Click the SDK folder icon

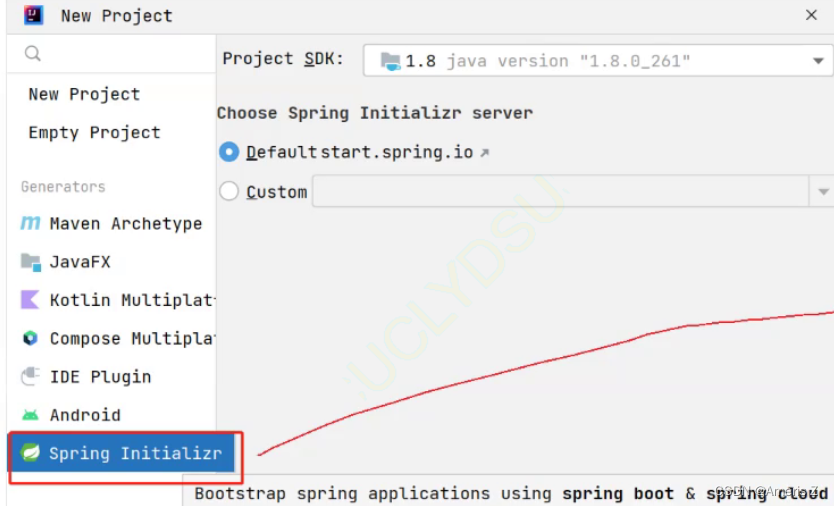point(390,61)
